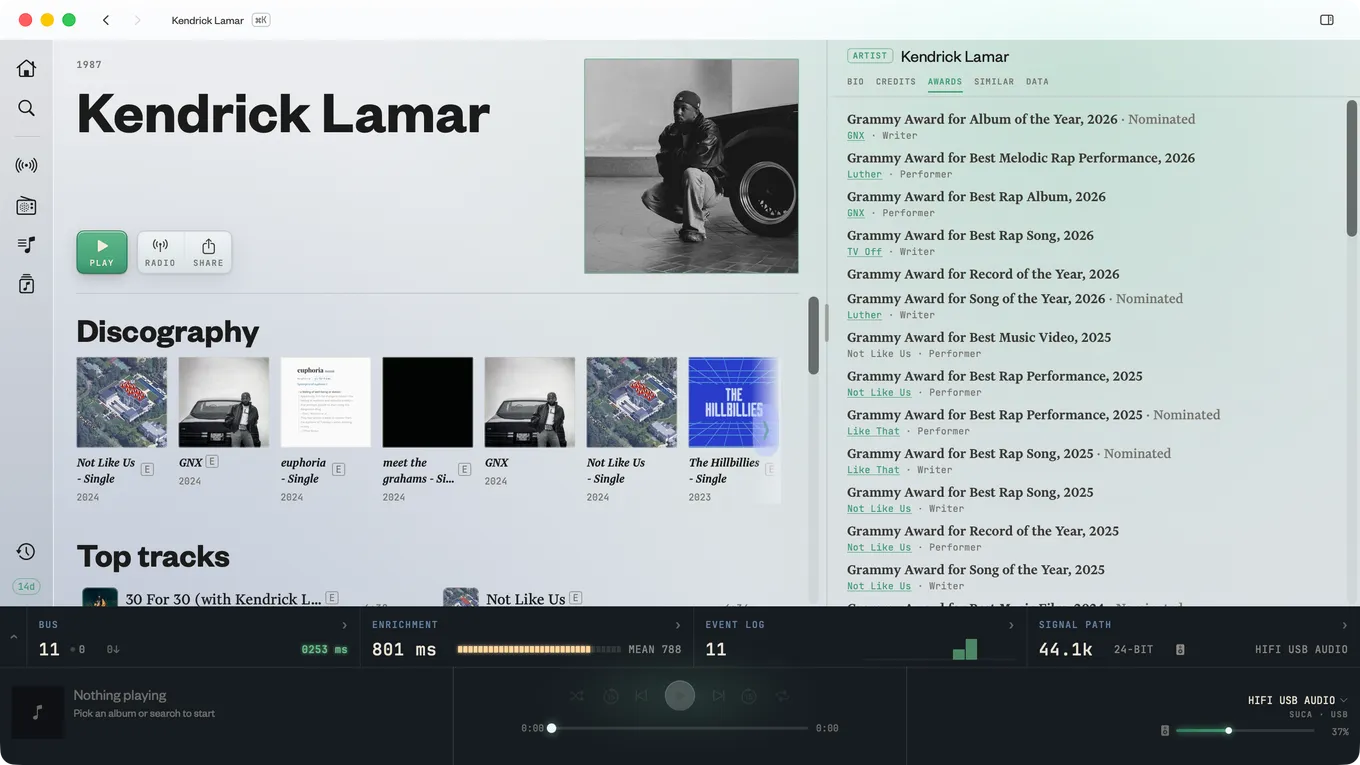This screenshot has height=765, width=1360.
Task: Toggle repeat in the player
Action: (x=783, y=695)
